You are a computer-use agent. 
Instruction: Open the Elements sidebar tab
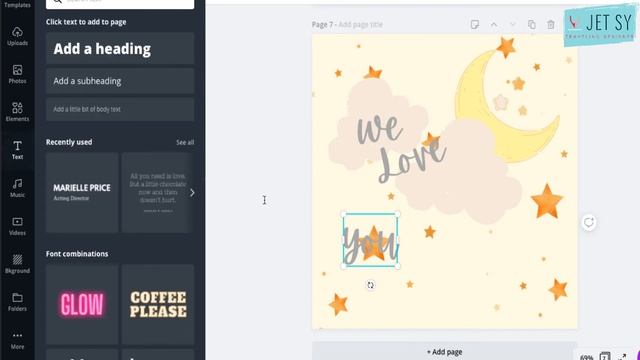[17, 112]
